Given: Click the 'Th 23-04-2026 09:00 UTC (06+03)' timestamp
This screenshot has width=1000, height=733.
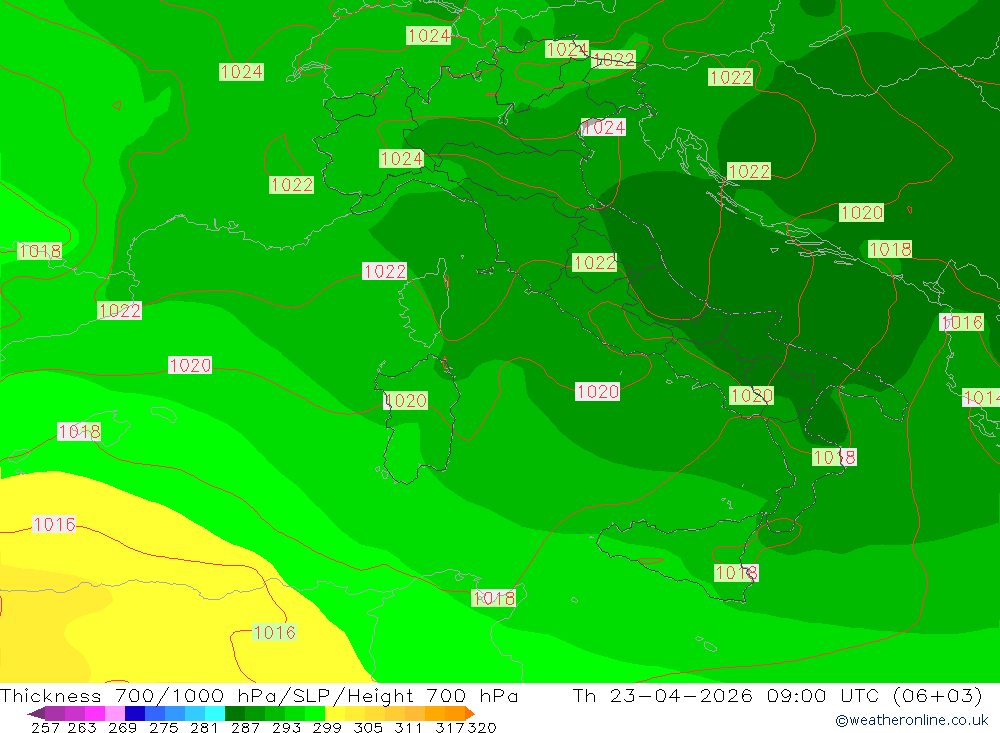Looking at the screenshot, I should coord(777,695).
